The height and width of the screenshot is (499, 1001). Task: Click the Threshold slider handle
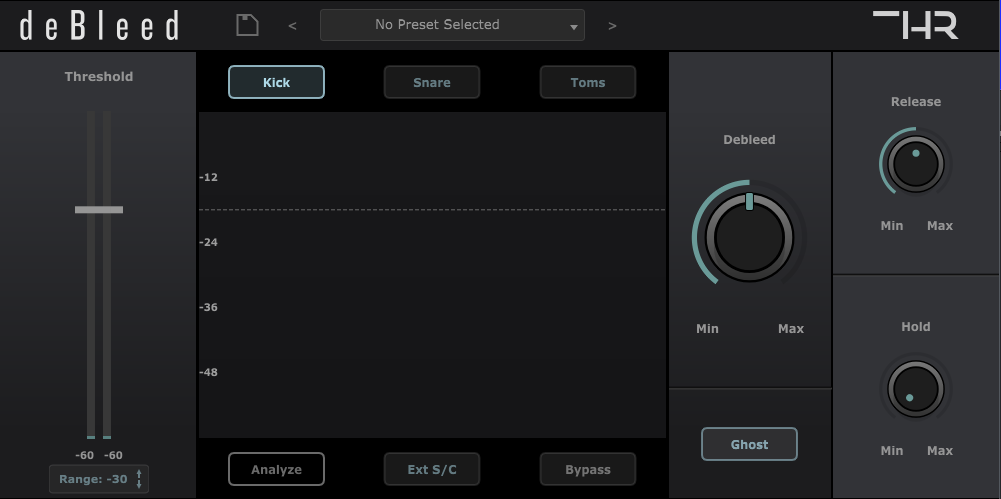pyautogui.click(x=99, y=210)
